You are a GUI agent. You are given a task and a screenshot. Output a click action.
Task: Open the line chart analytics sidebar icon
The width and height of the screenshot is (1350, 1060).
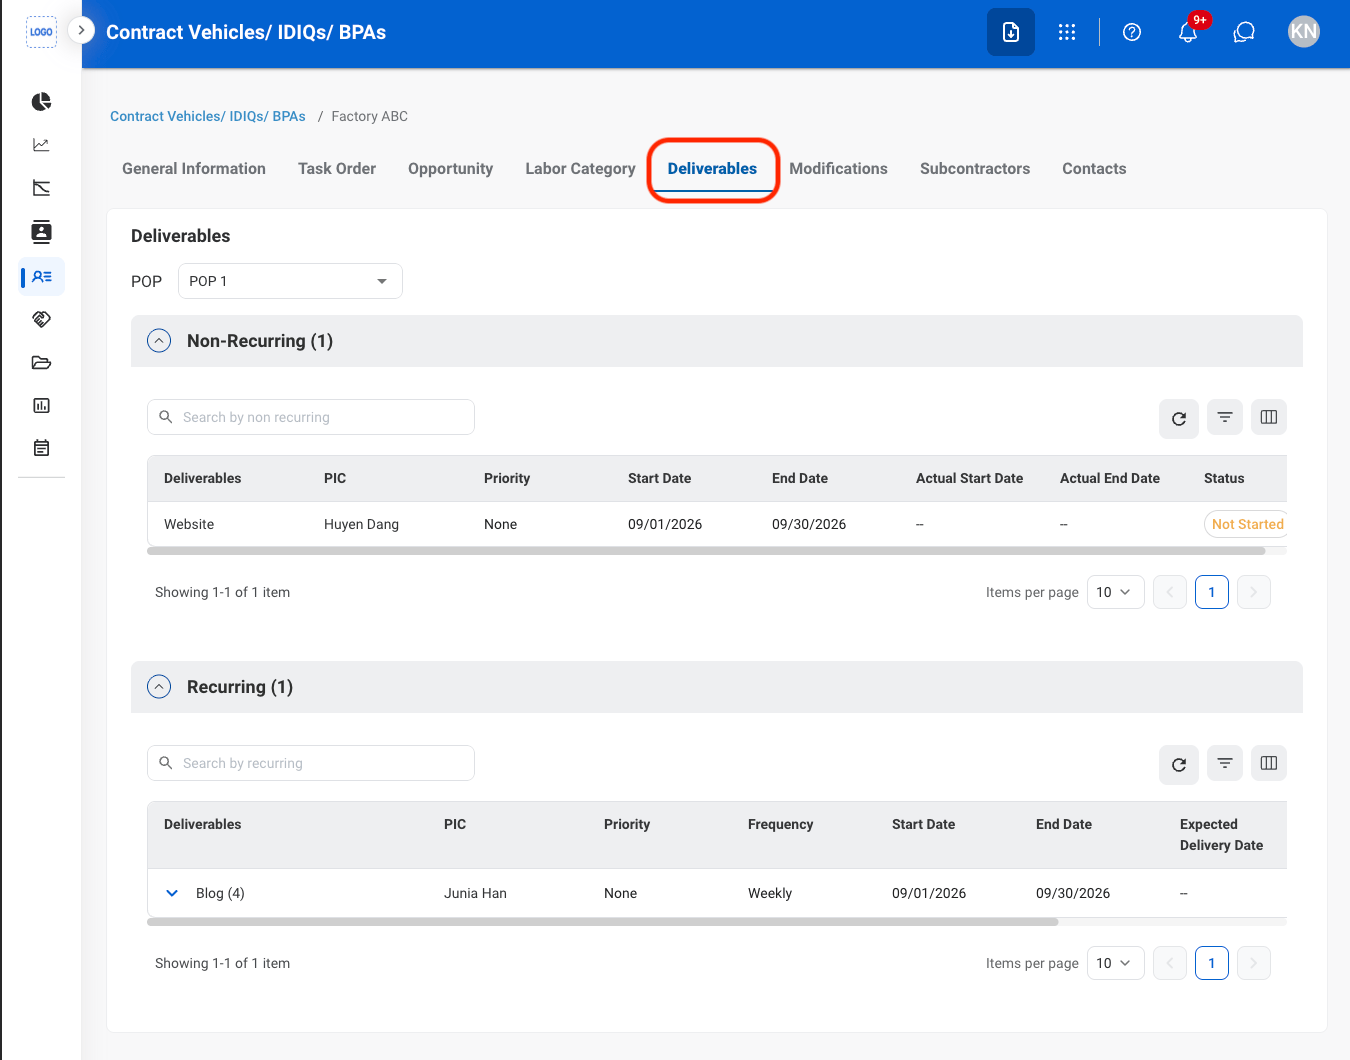click(x=41, y=145)
